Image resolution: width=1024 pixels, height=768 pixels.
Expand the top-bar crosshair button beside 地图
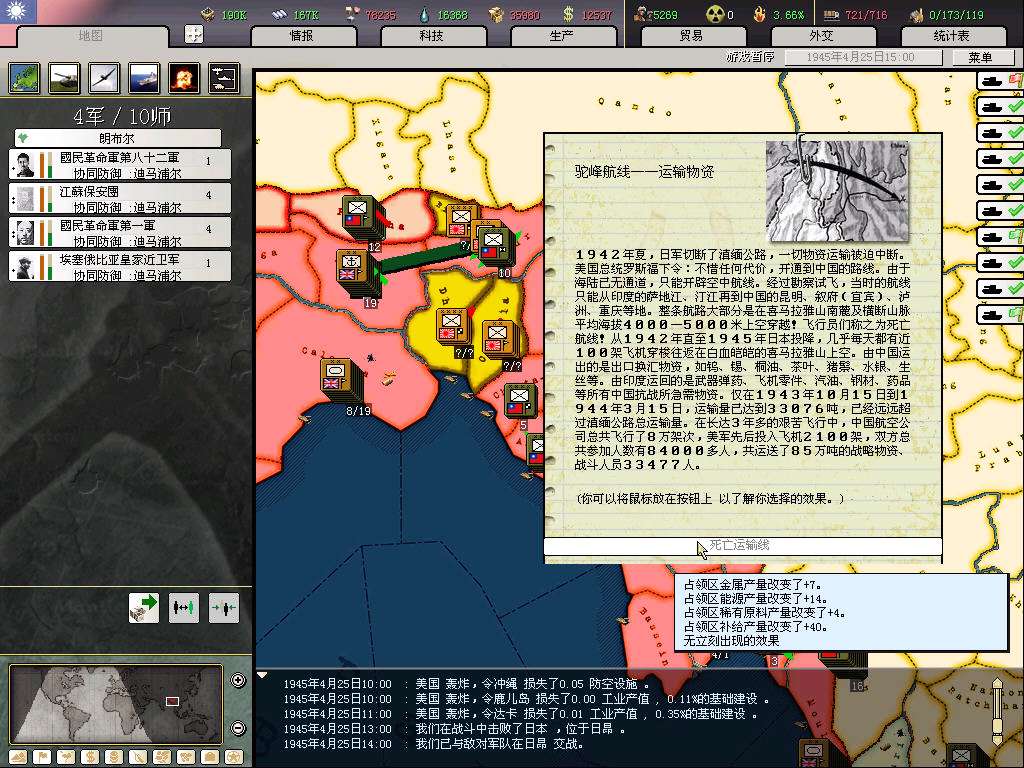194,35
